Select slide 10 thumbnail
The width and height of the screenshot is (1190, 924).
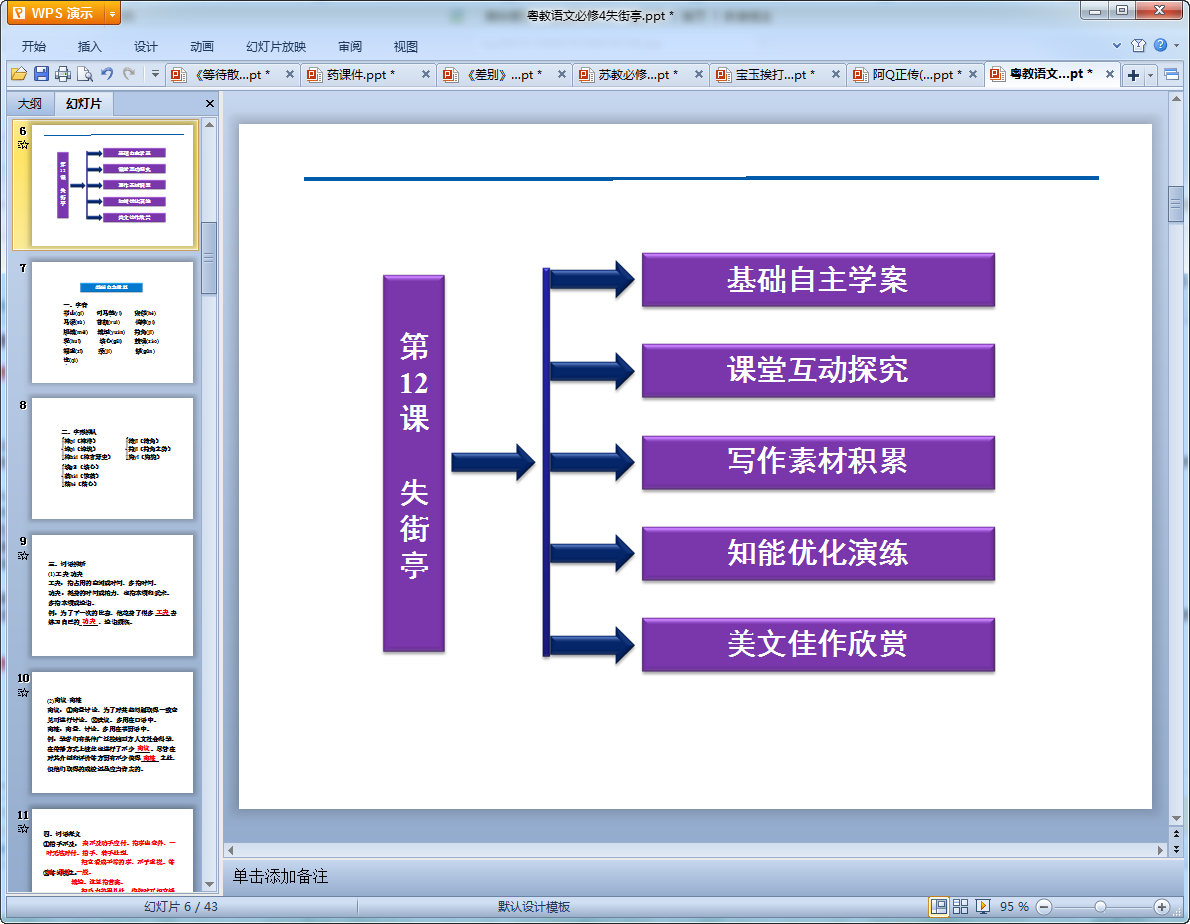point(112,732)
